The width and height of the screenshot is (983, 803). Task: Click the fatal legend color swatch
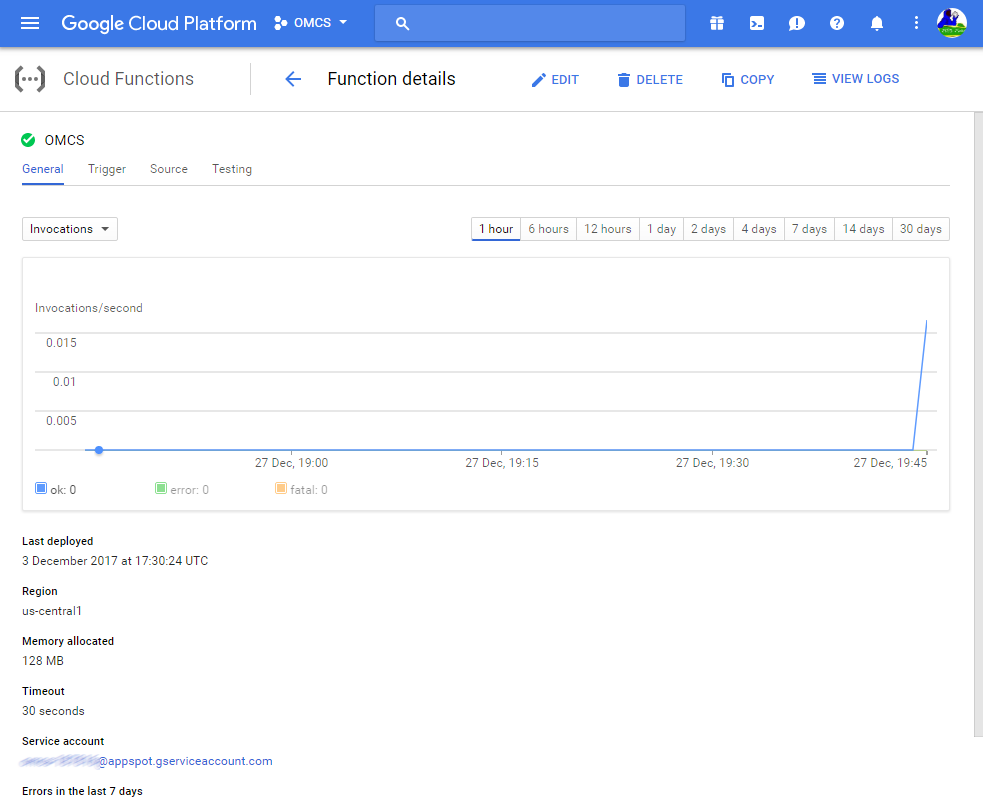[281, 489]
